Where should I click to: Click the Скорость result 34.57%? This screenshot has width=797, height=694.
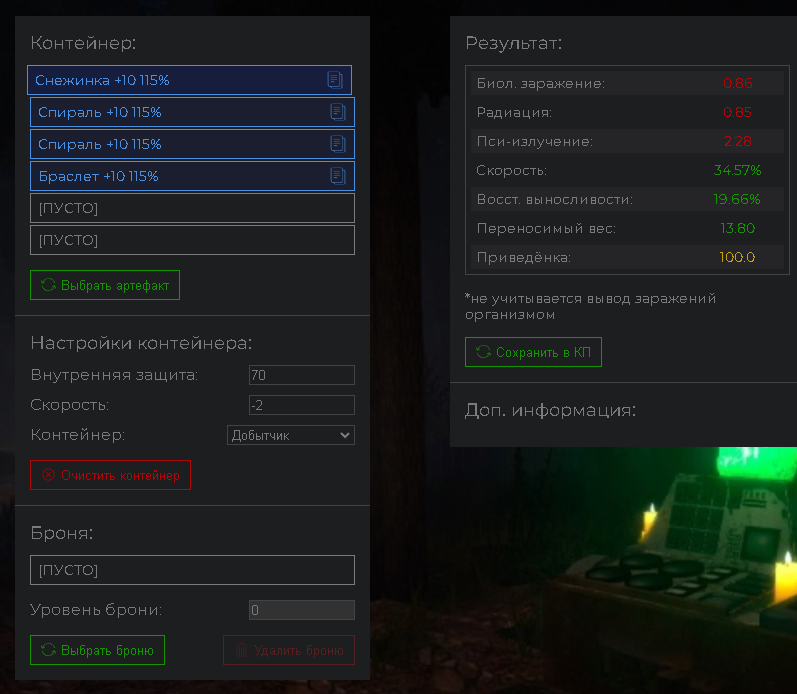[x=737, y=170]
